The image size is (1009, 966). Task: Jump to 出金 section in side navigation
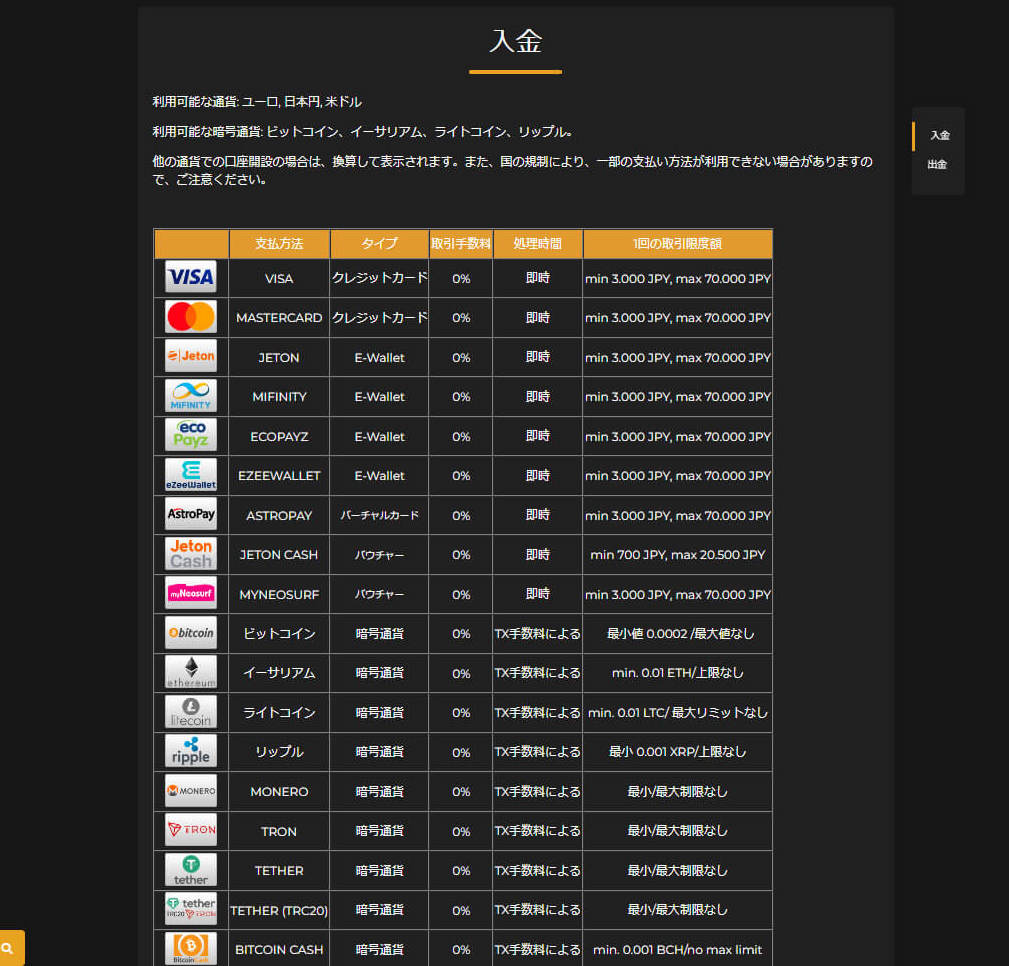pyautogui.click(x=937, y=165)
